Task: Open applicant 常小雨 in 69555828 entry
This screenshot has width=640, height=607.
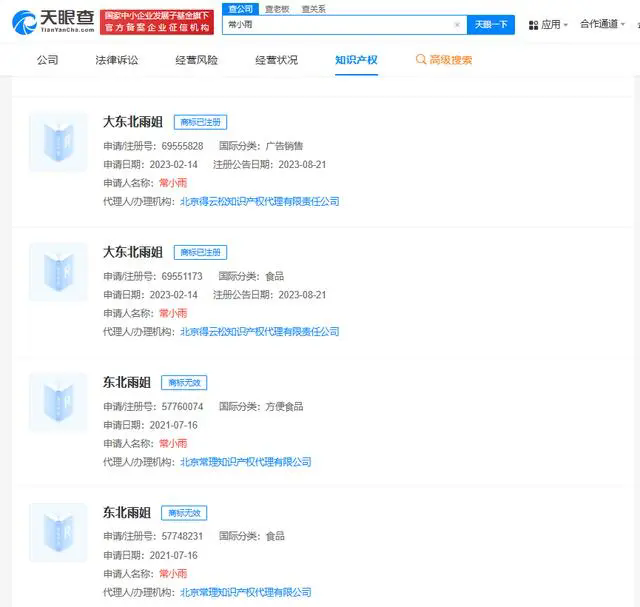Action: tap(173, 183)
